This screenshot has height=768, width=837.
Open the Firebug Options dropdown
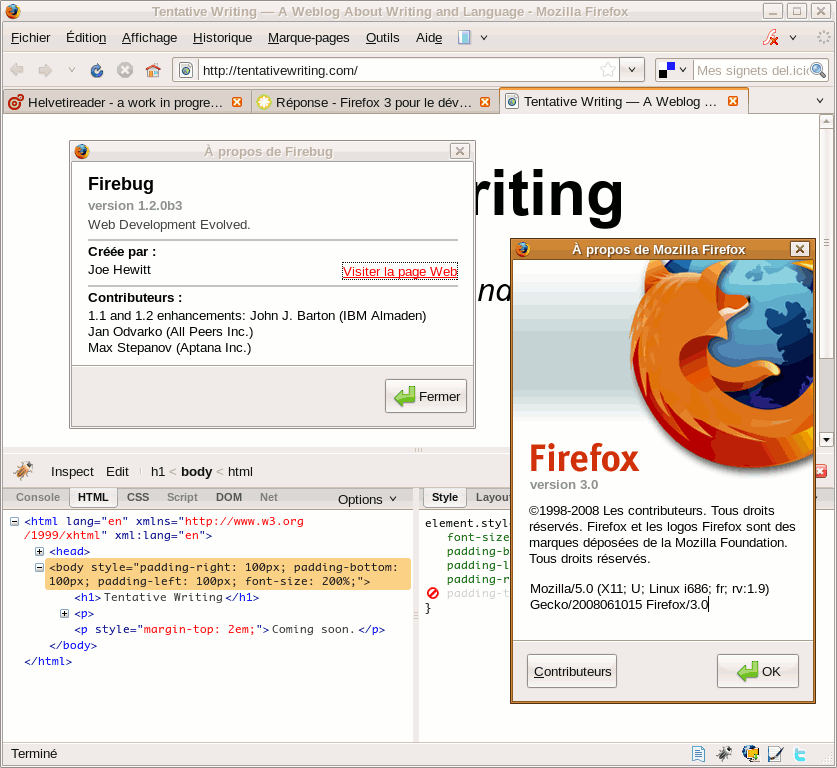point(367,499)
